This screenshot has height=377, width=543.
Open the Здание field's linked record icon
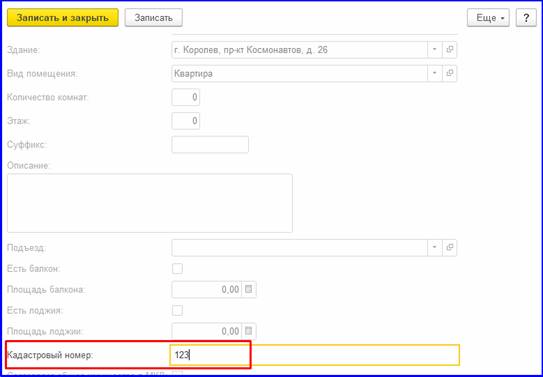(449, 50)
